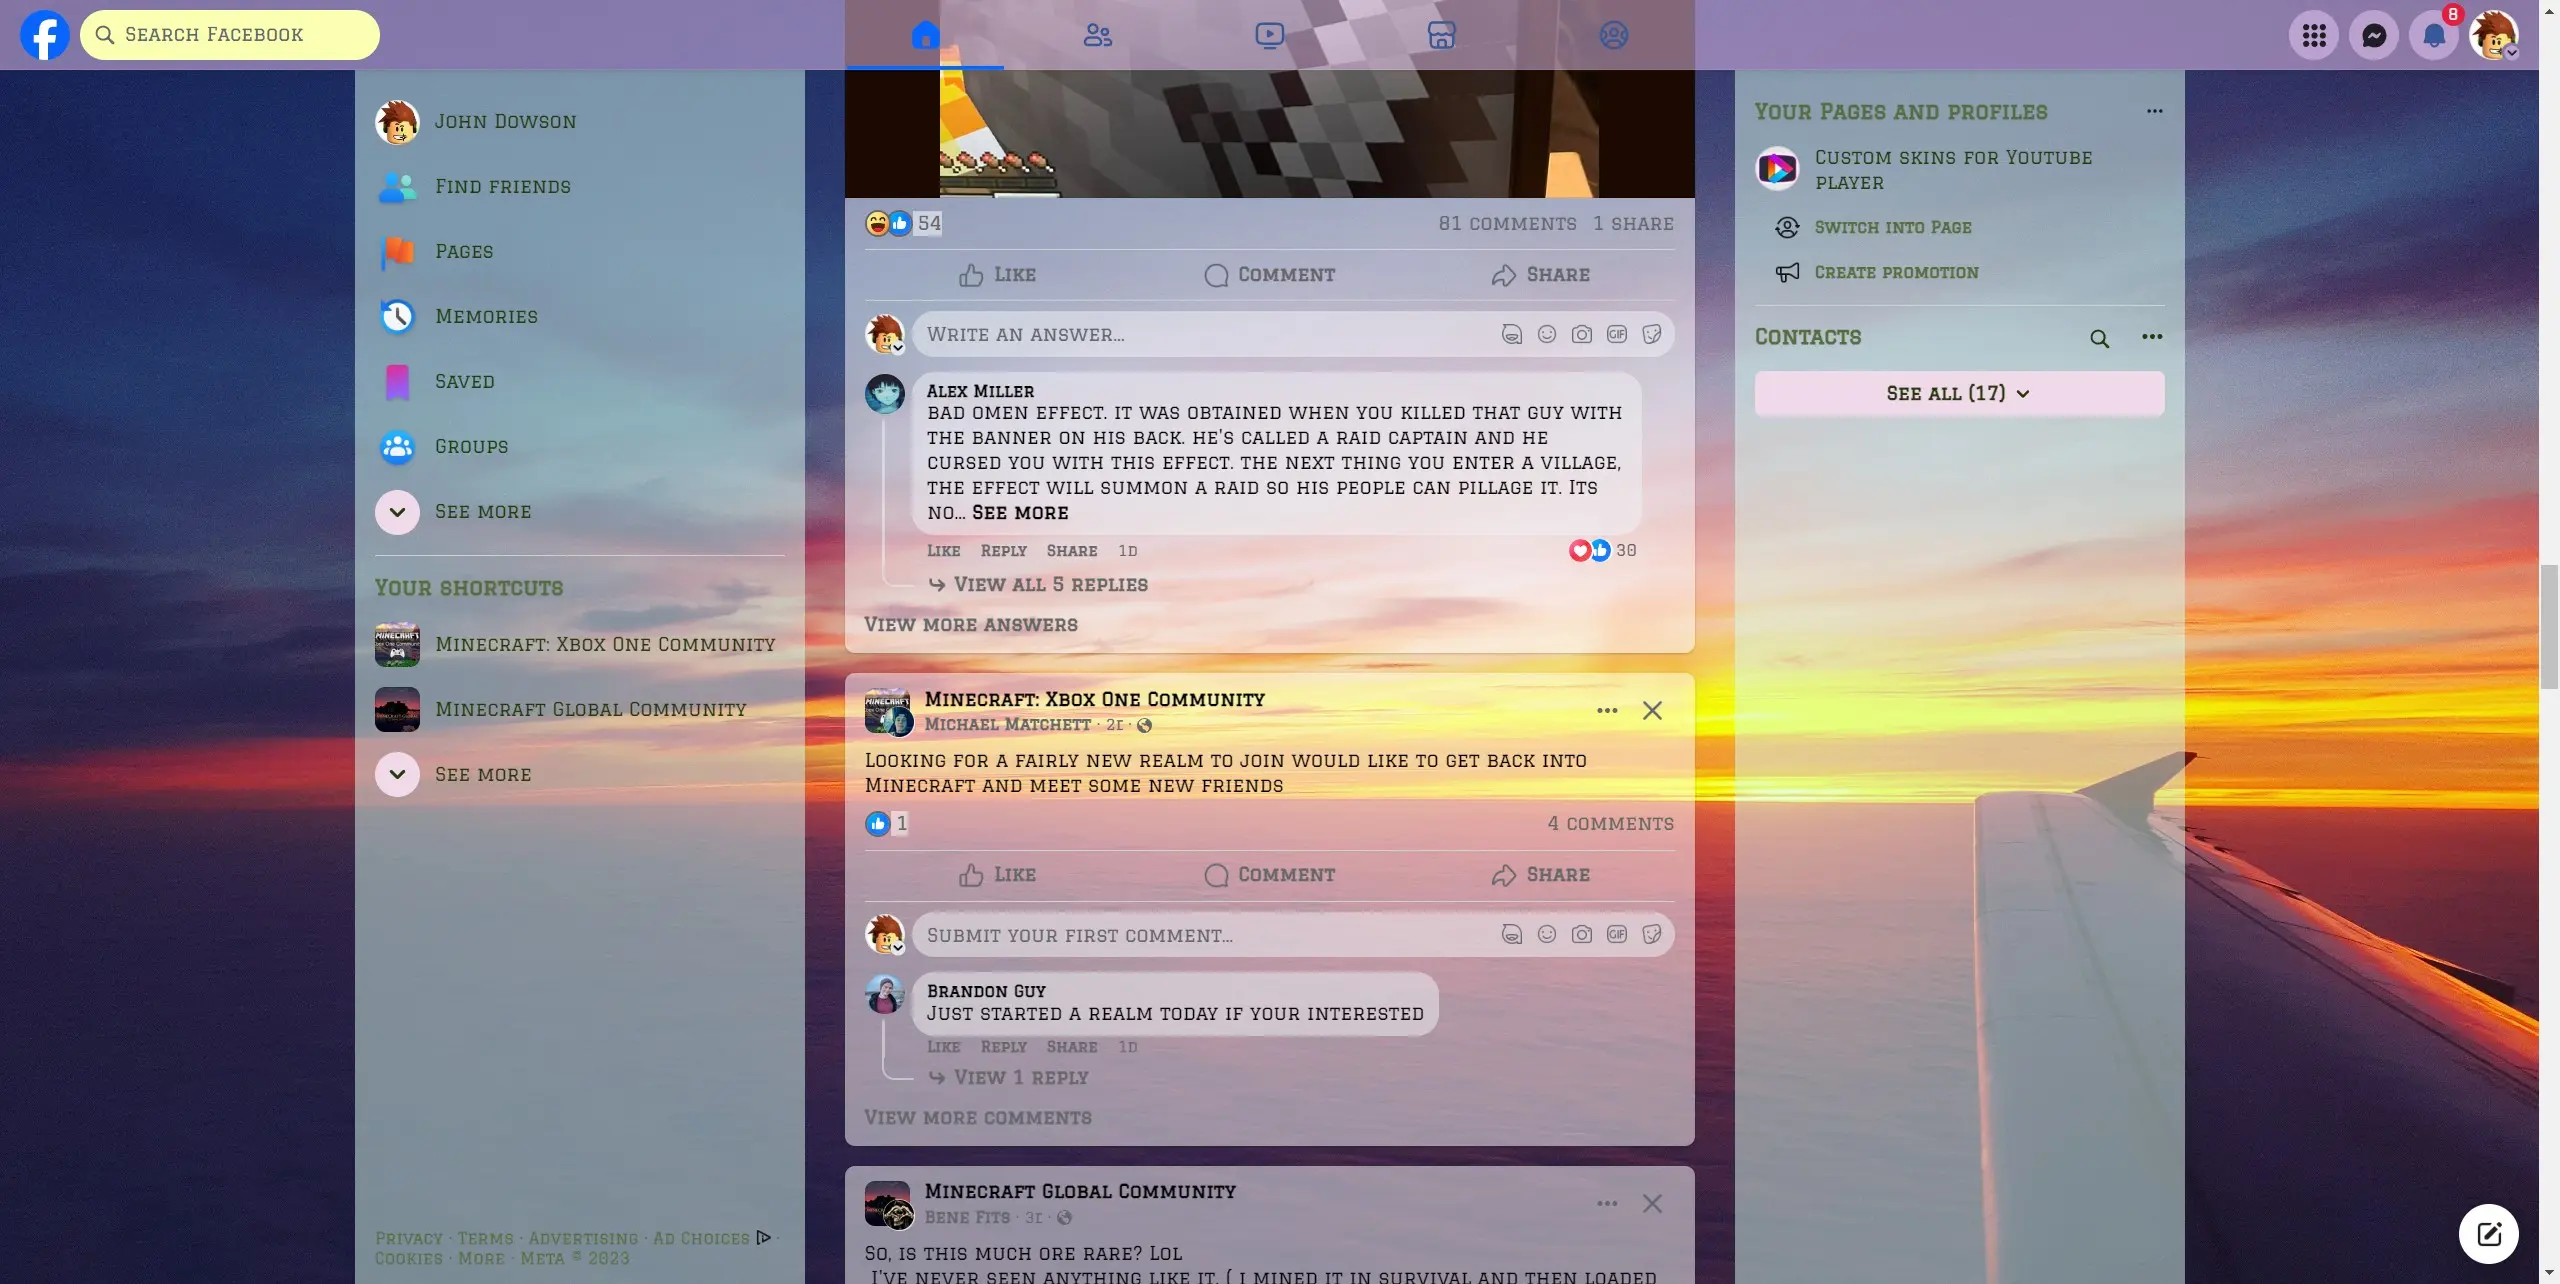The height and width of the screenshot is (1284, 2560).
Task: Comment on Michael Matchett's realm post
Action: point(1269,876)
